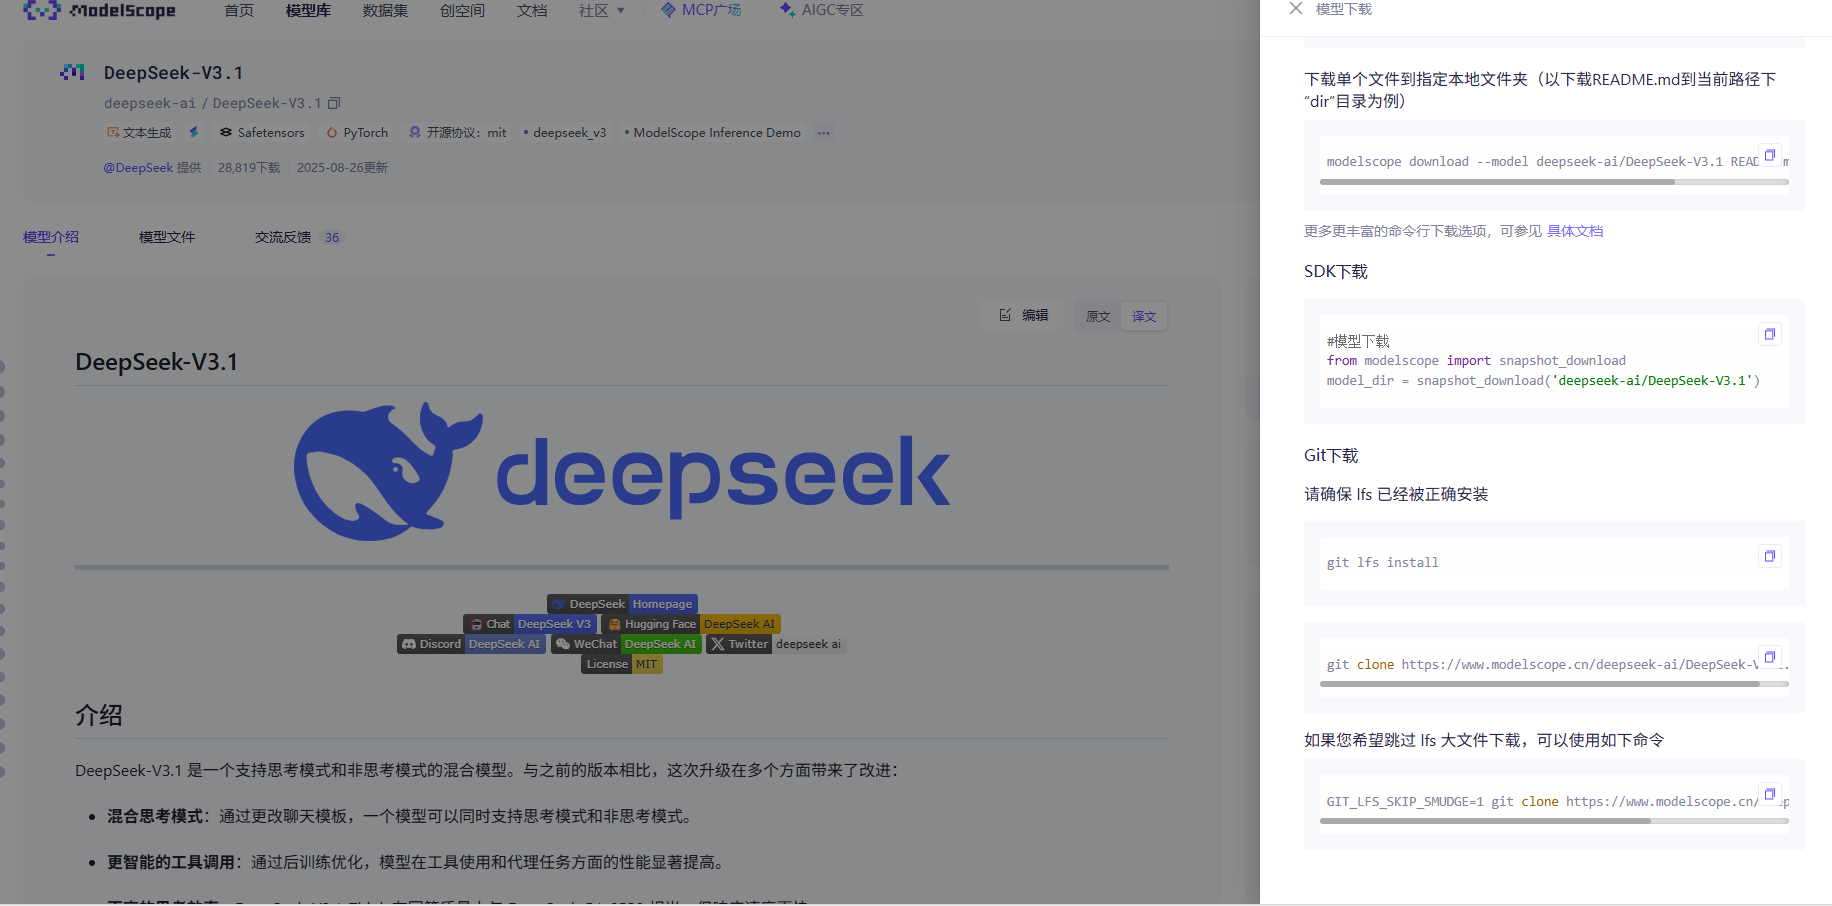Copy the deepseek-ai/DeepSeek-V3.1 model path
Viewport: 1832px width, 906px height.
coord(335,103)
